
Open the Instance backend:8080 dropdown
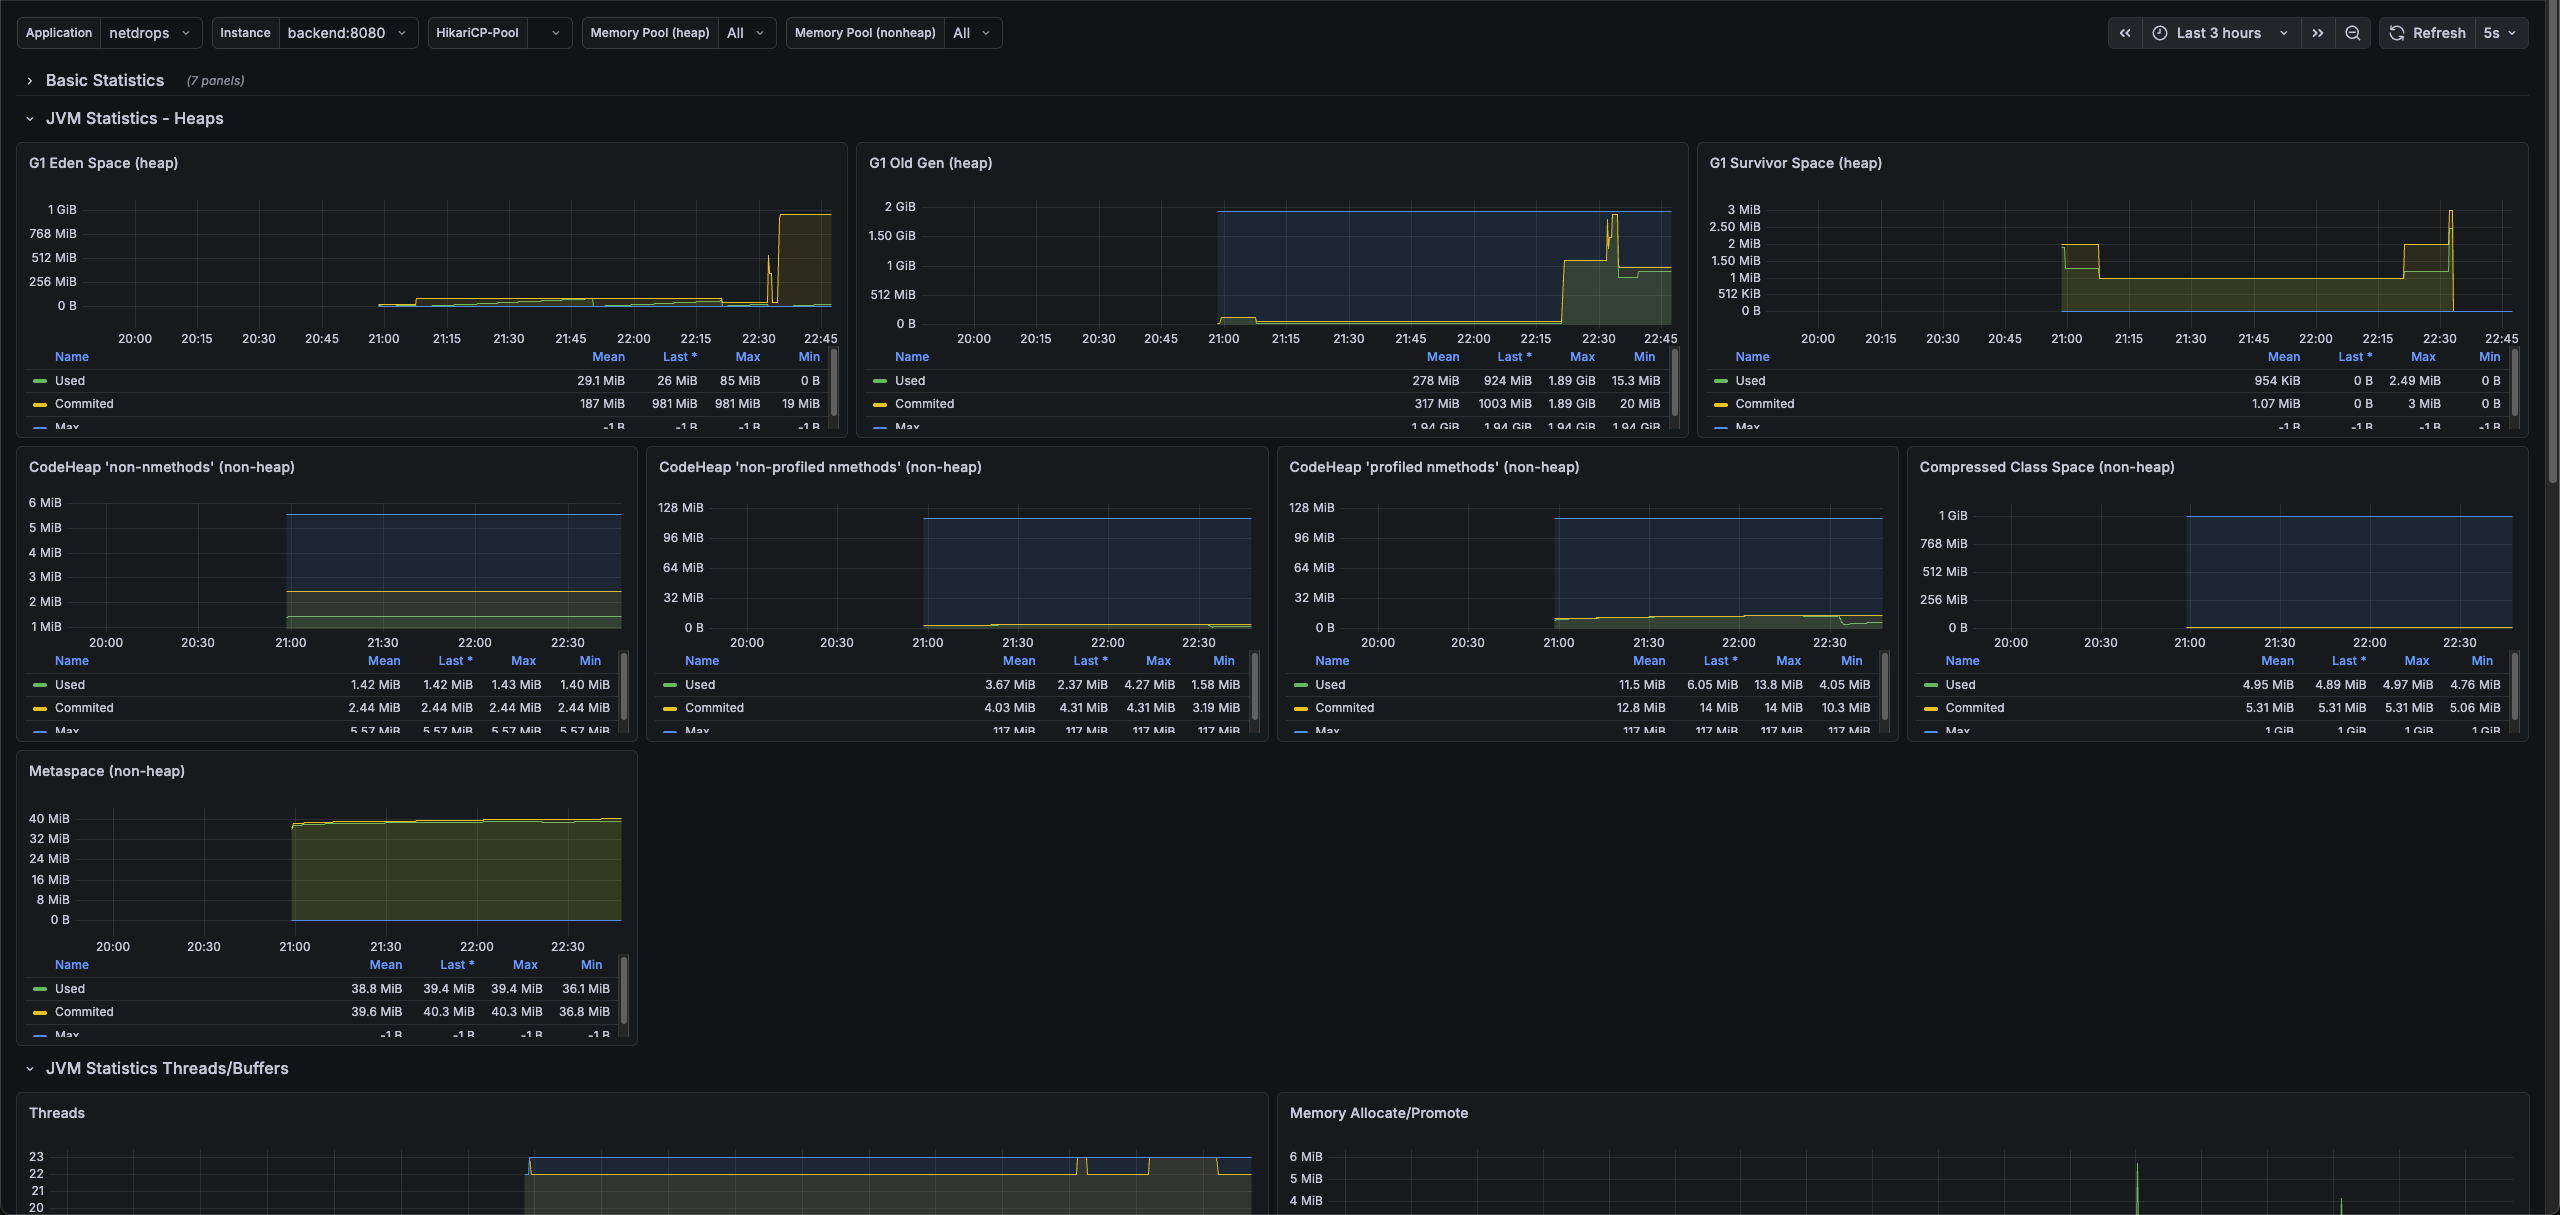346,33
